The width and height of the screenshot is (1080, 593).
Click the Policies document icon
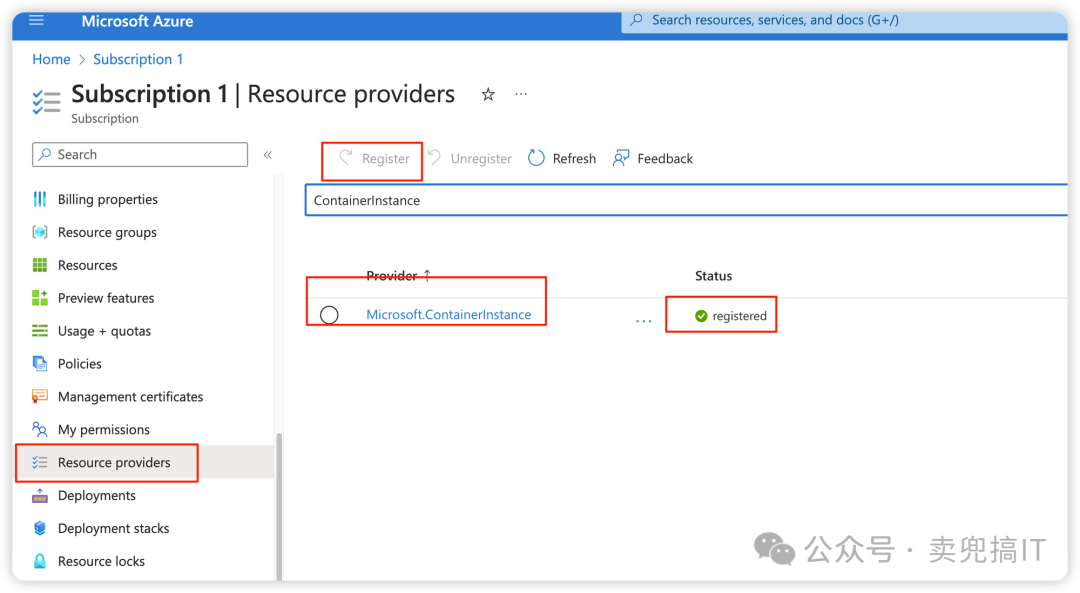(40, 364)
